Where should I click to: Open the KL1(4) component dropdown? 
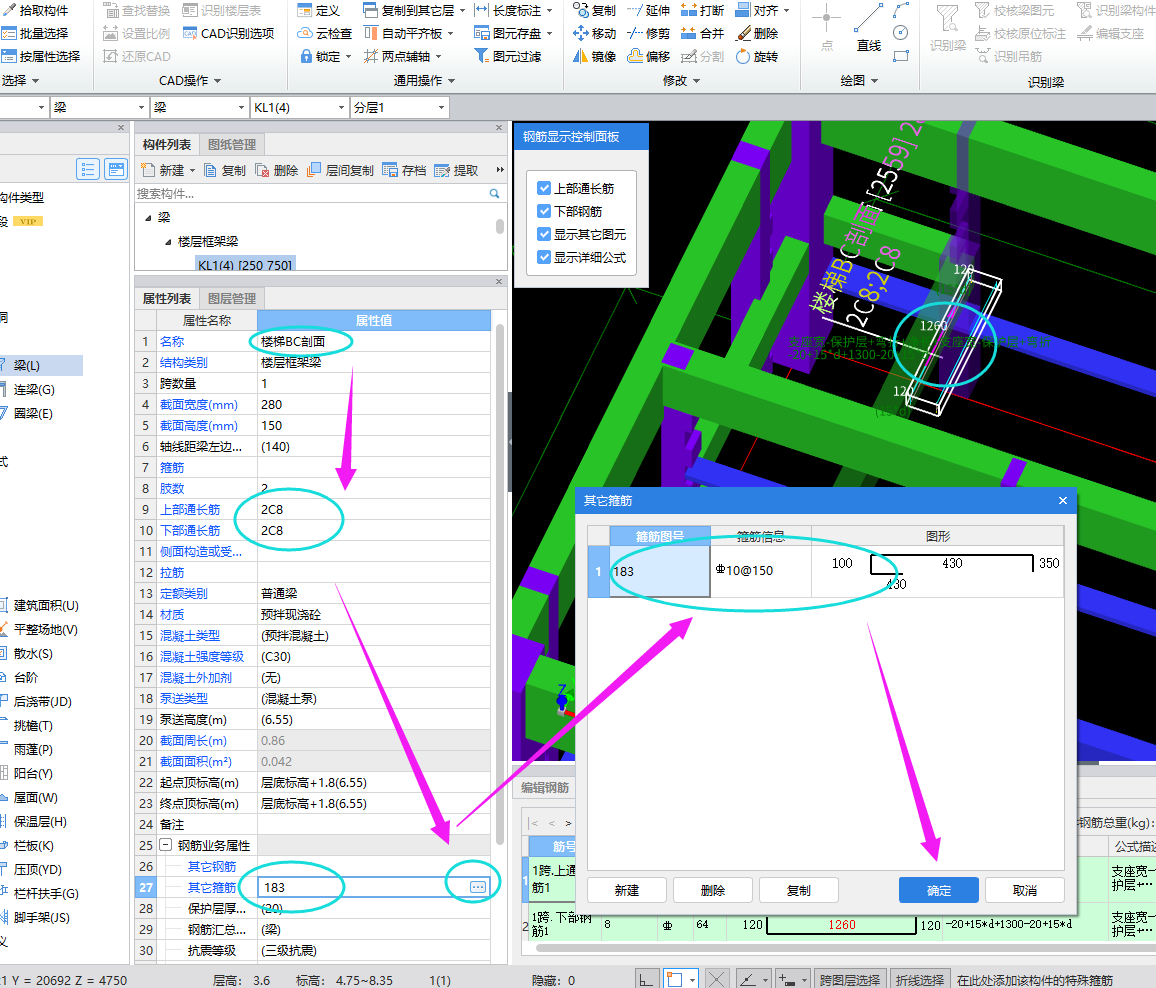tap(341, 108)
